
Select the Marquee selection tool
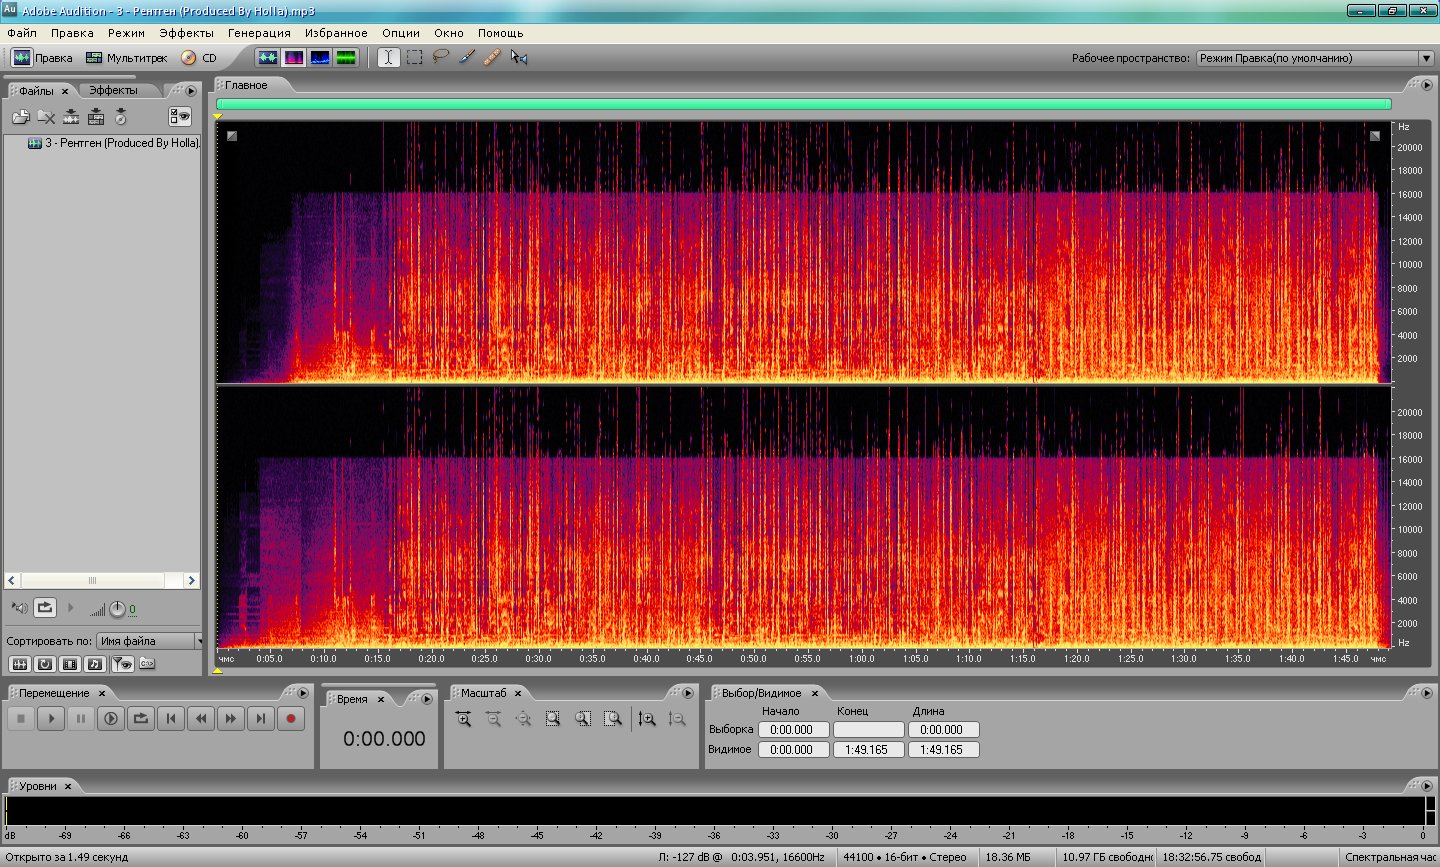[x=414, y=58]
